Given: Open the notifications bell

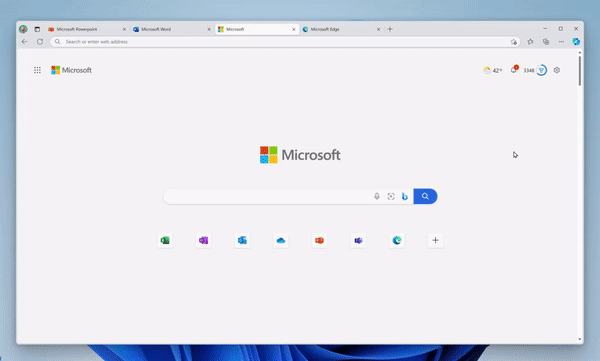Looking at the screenshot, I should 514,70.
